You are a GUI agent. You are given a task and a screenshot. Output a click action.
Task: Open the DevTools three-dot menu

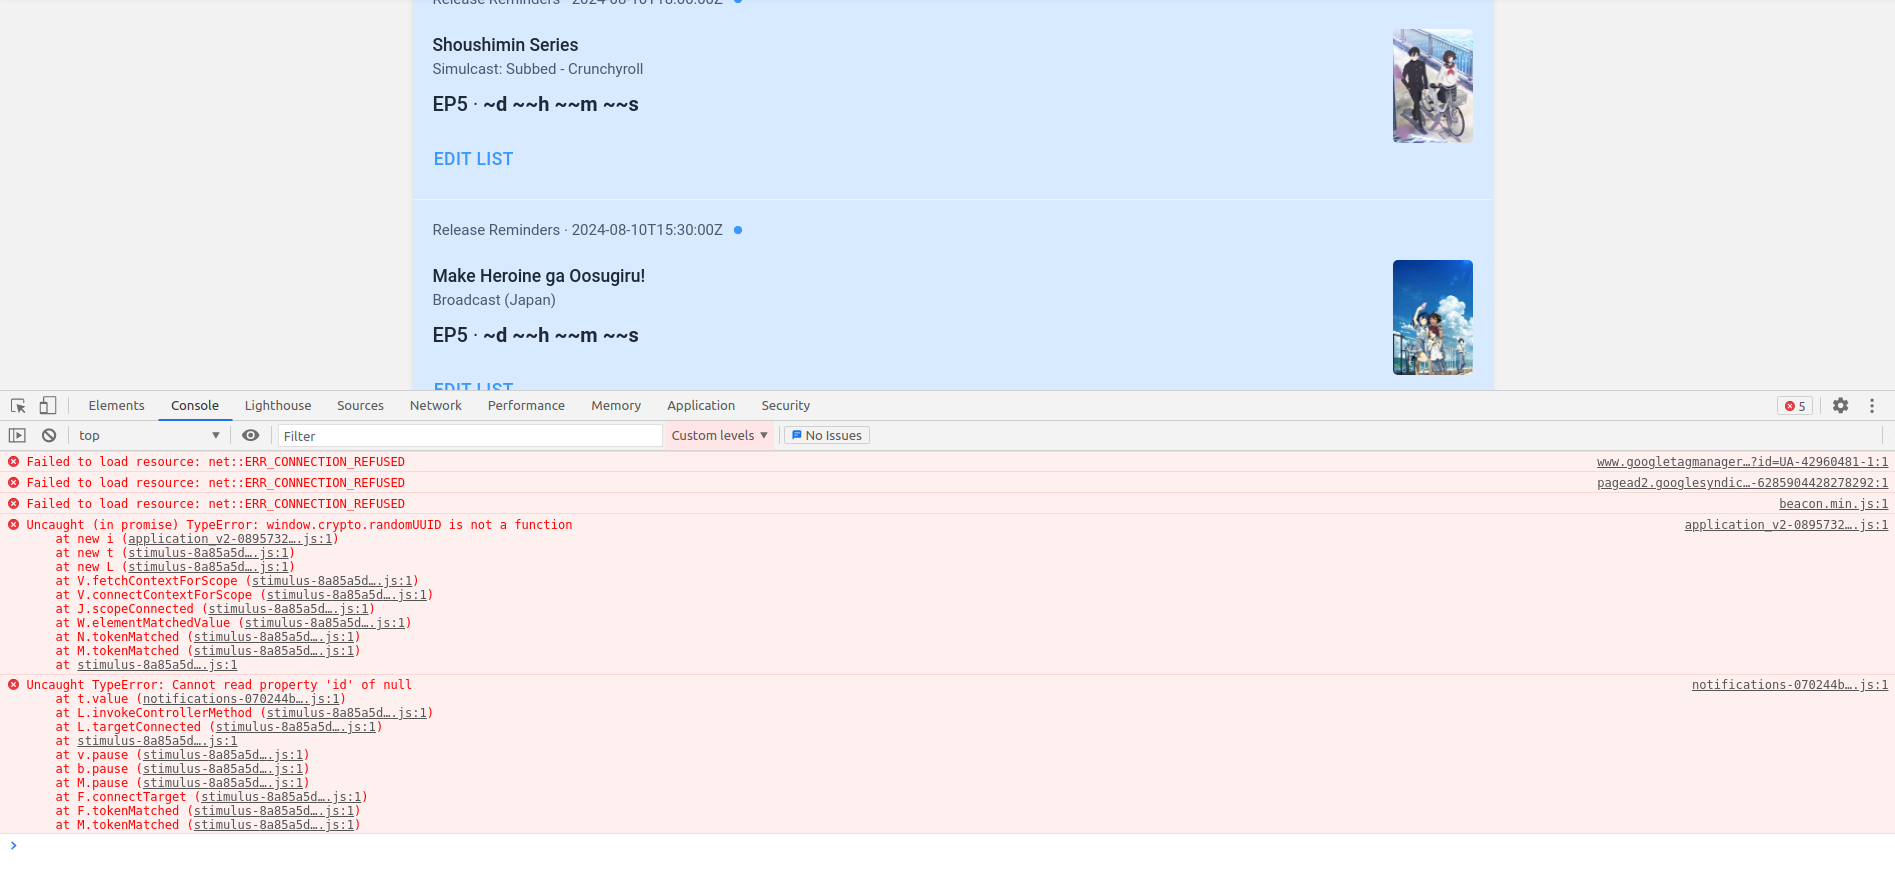point(1872,406)
